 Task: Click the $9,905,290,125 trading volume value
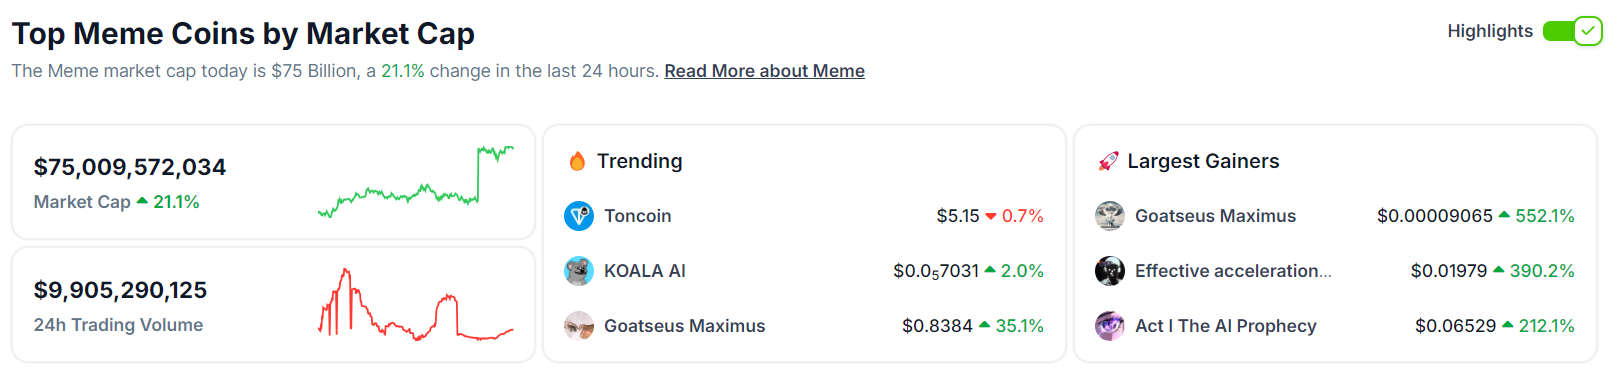click(120, 290)
